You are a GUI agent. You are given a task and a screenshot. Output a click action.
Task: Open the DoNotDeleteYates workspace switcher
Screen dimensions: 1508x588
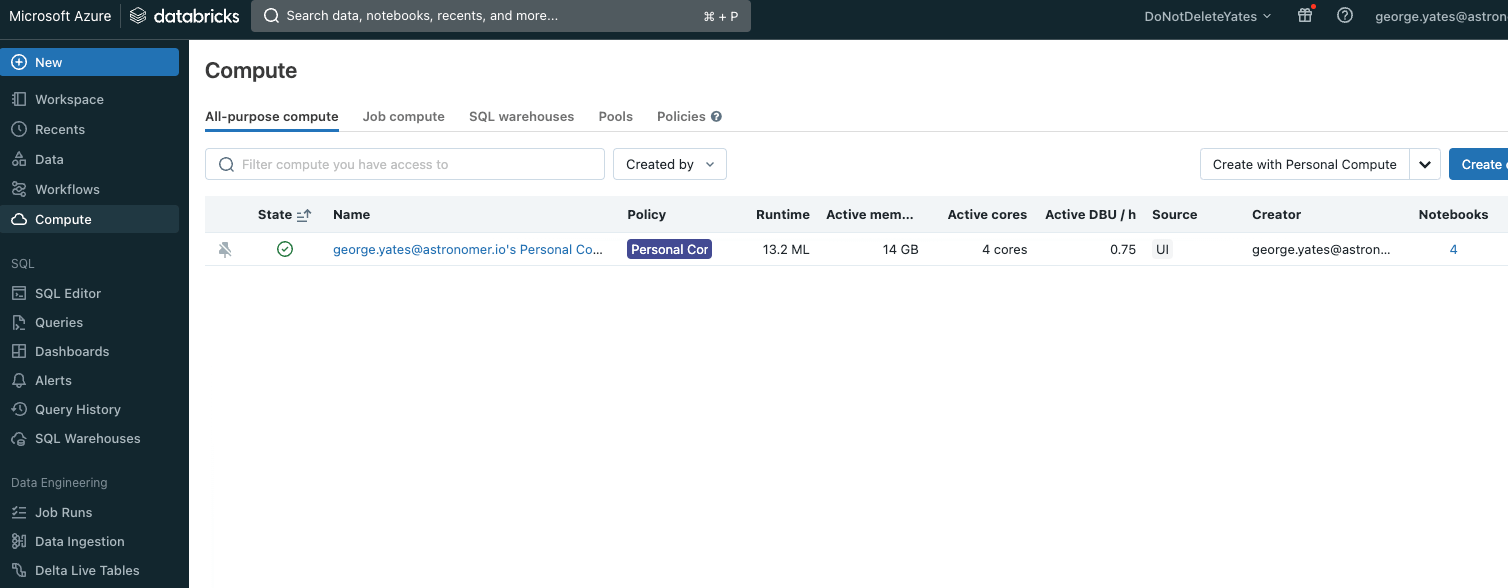point(1207,16)
